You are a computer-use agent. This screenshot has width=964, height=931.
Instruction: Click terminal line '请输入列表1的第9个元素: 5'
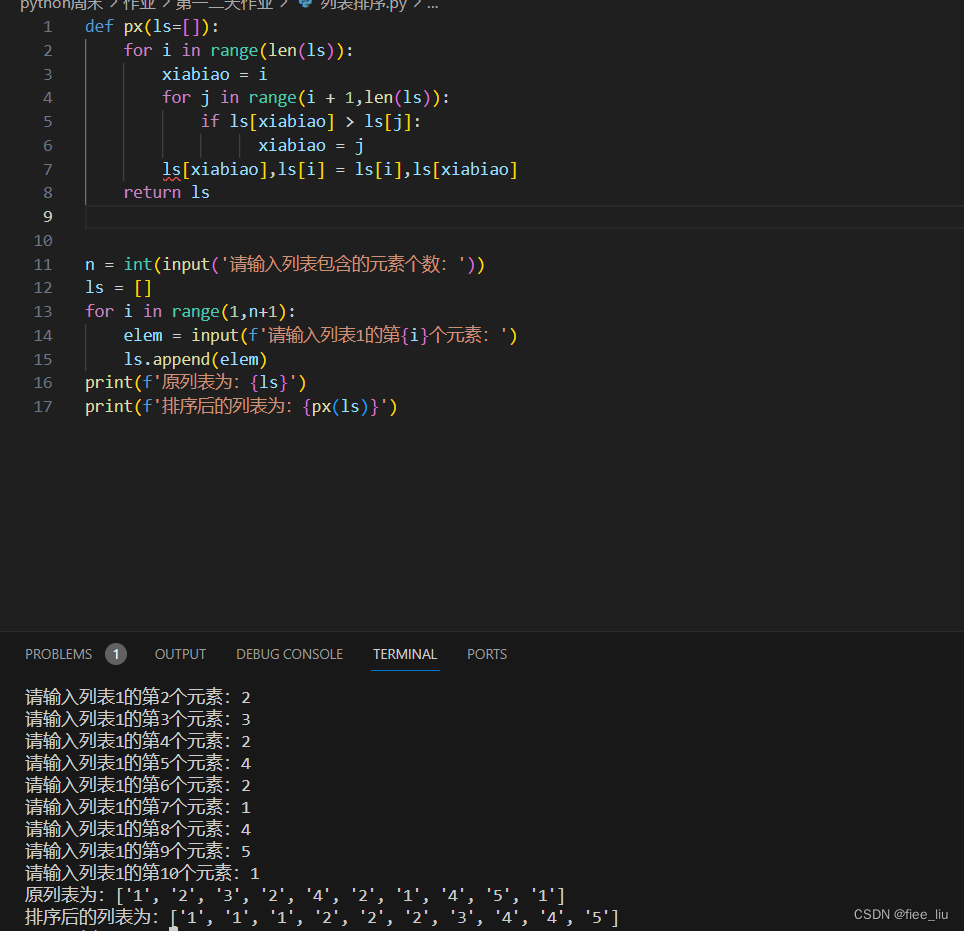tap(138, 852)
